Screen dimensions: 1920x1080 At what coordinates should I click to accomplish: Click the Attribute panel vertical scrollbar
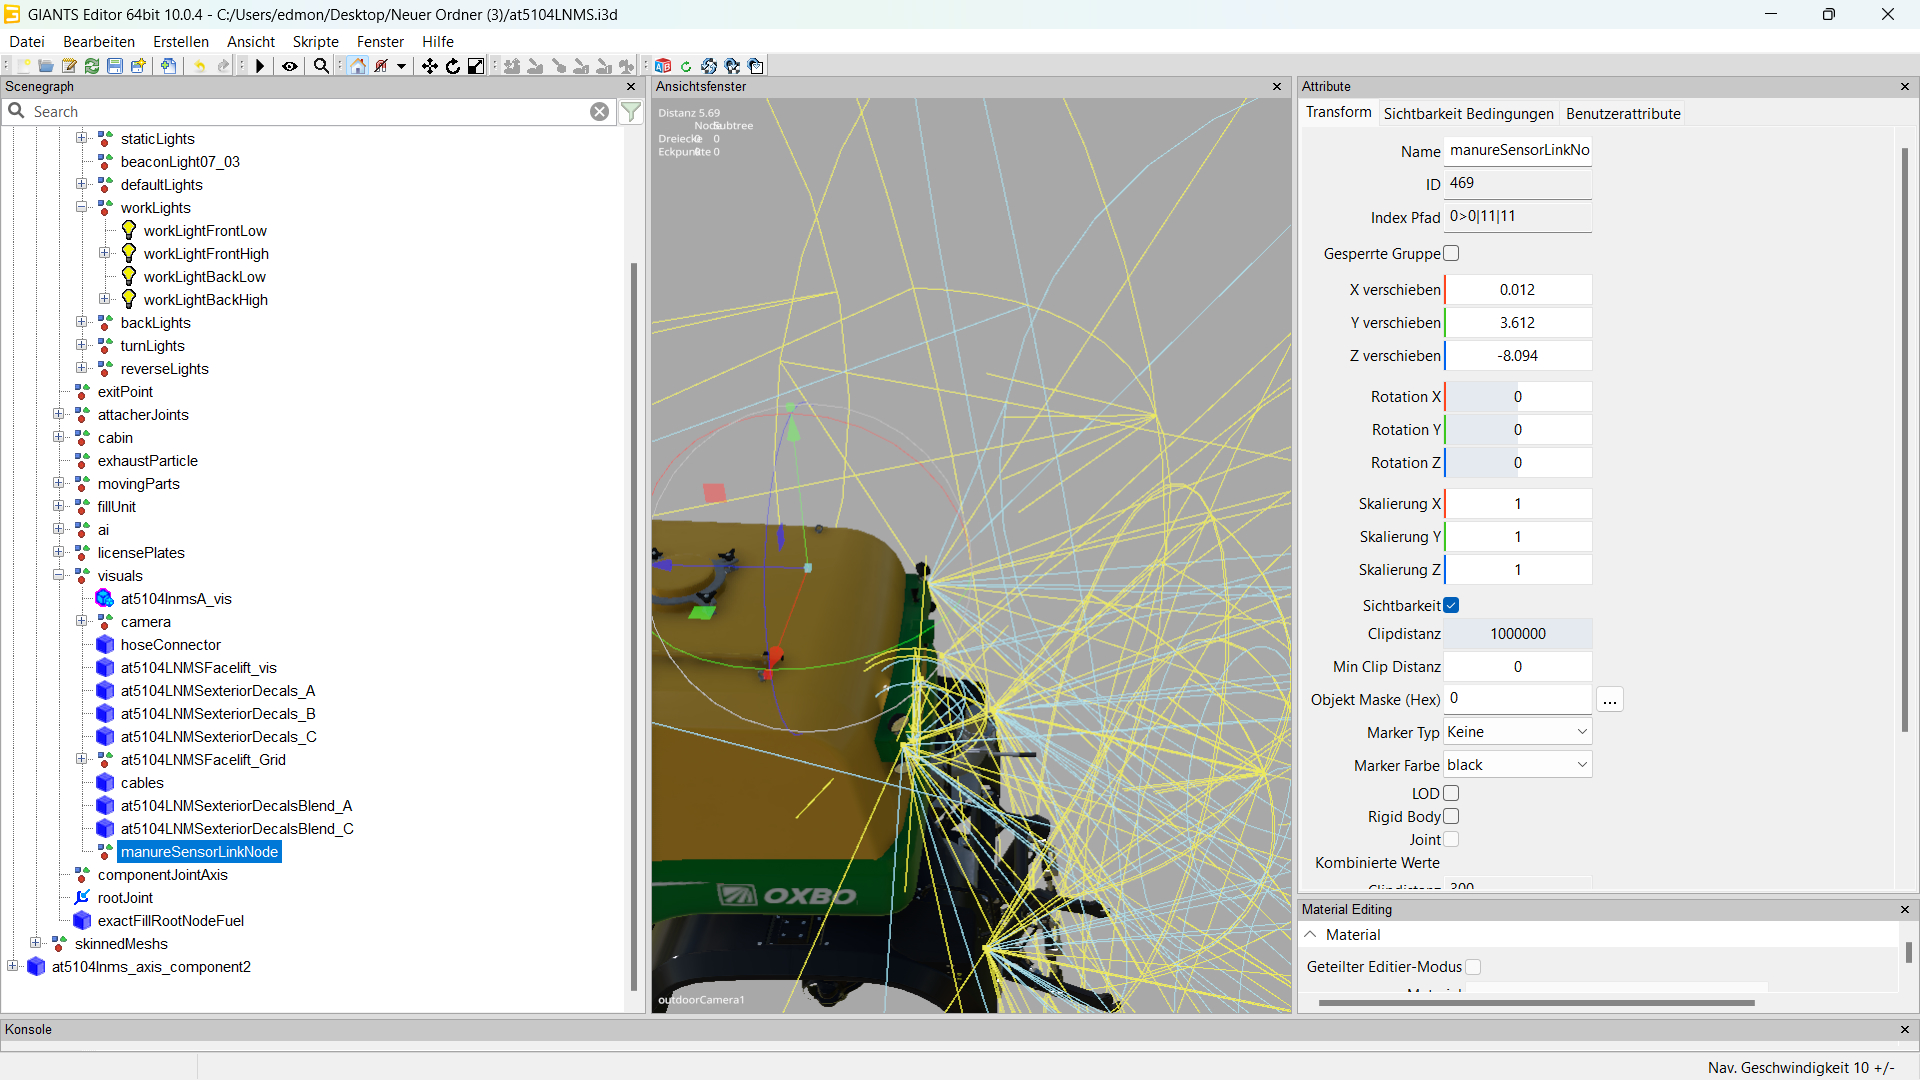click(x=1905, y=440)
